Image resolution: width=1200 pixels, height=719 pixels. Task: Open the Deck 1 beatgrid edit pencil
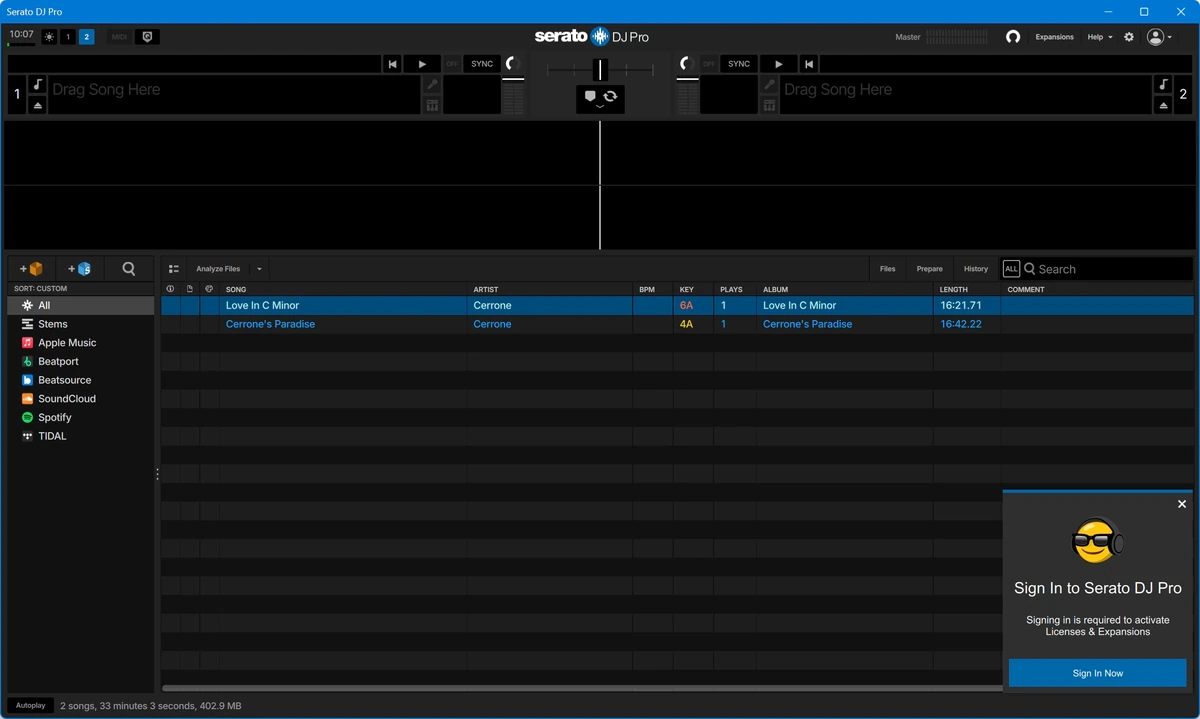[432, 85]
